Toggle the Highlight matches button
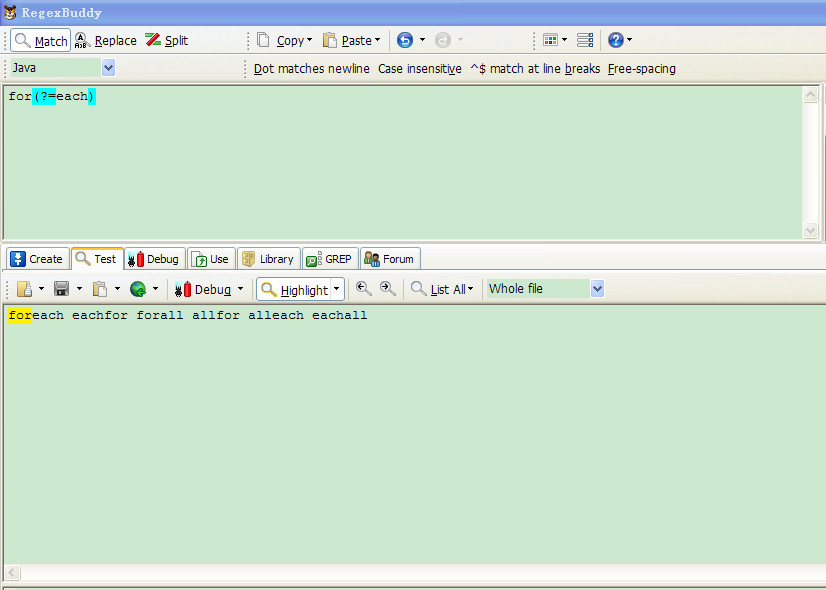Screen dimensions: 826x590 (294, 289)
